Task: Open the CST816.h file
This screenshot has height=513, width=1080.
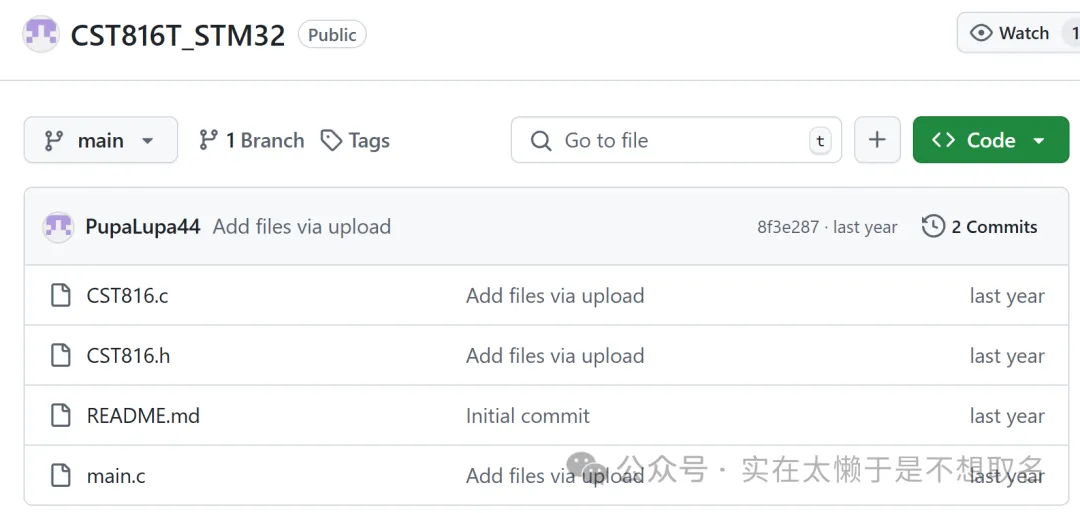Action: (128, 356)
